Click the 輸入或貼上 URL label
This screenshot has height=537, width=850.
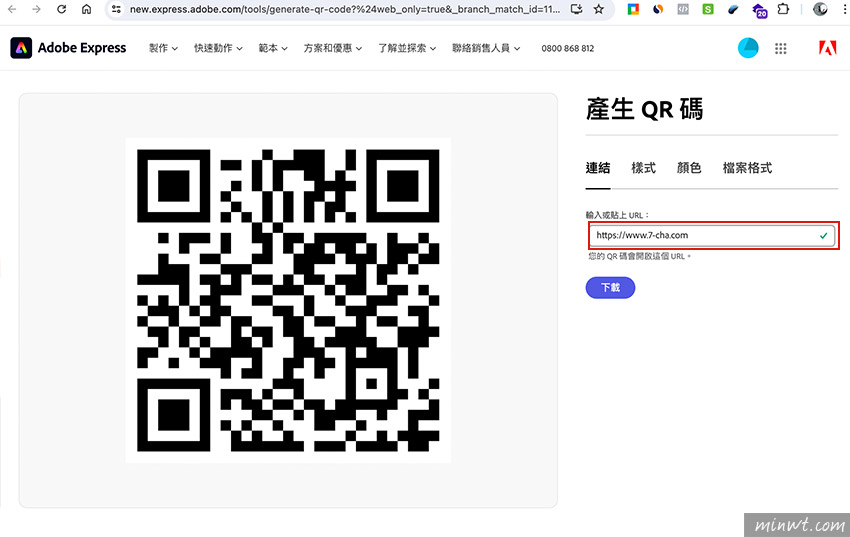(617, 215)
